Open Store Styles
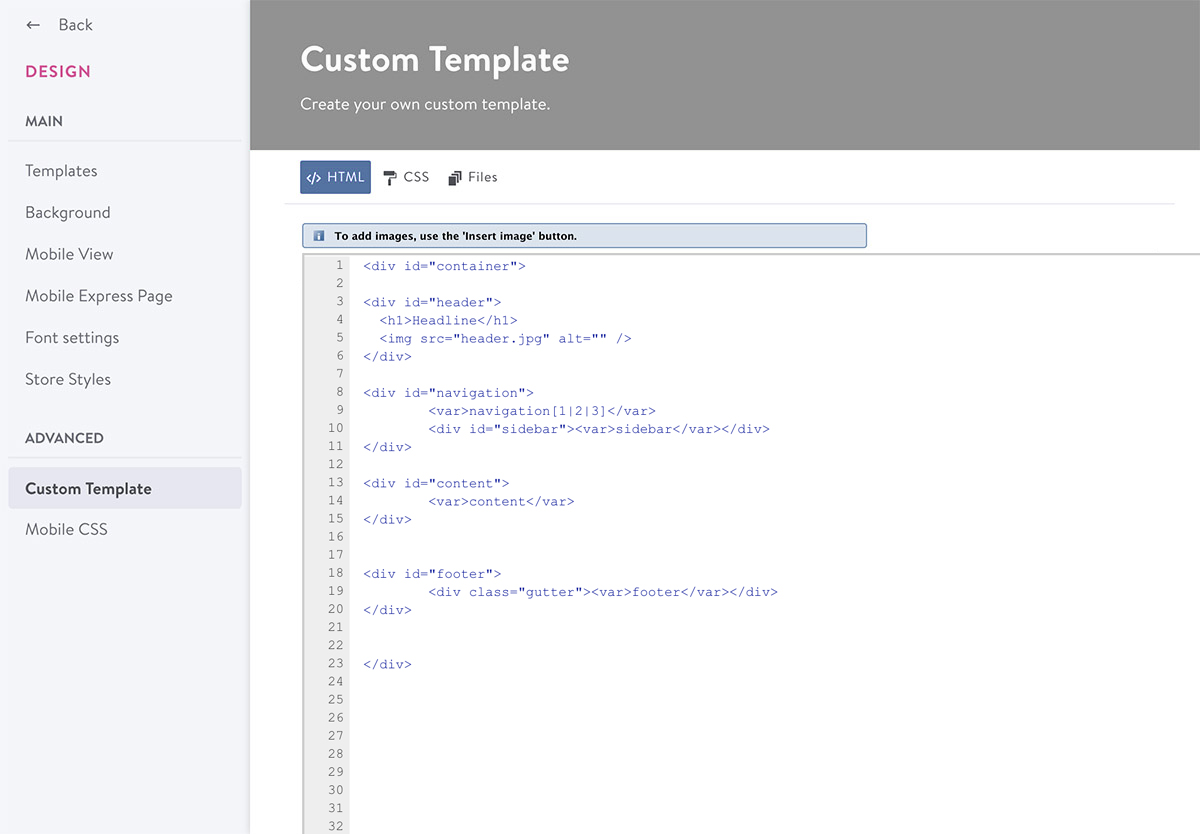The height and width of the screenshot is (834, 1200). [x=67, y=379]
